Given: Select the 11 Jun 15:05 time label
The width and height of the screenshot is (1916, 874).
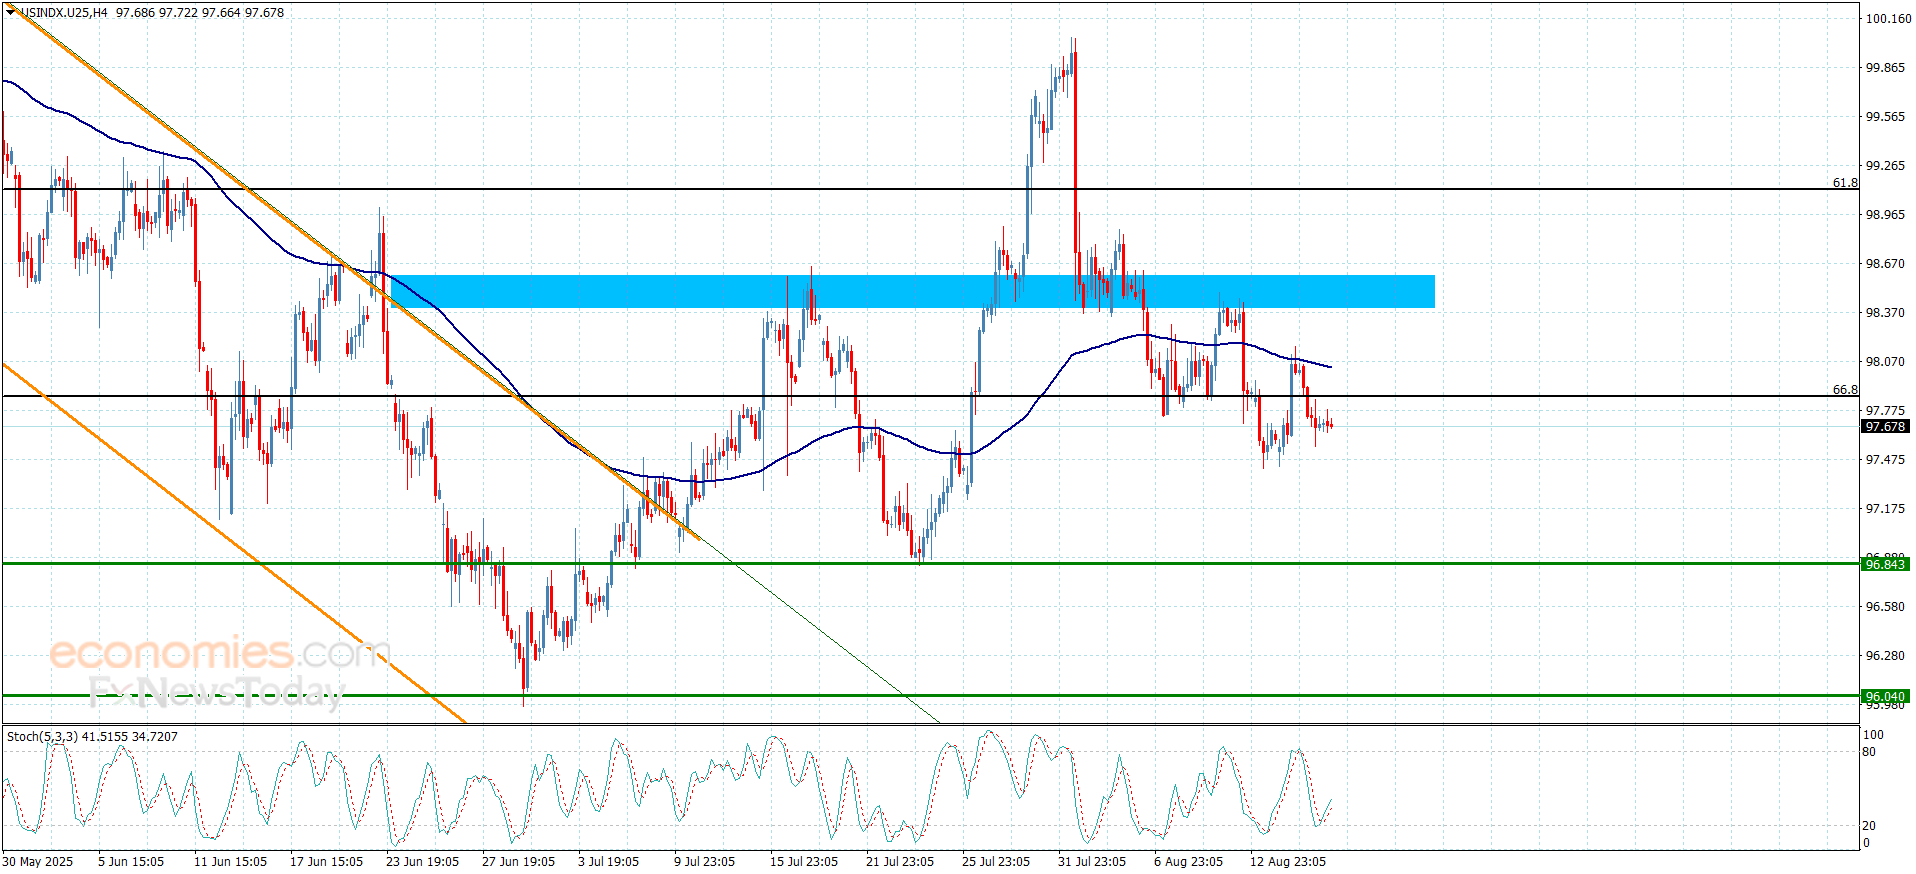Looking at the screenshot, I should (230, 862).
